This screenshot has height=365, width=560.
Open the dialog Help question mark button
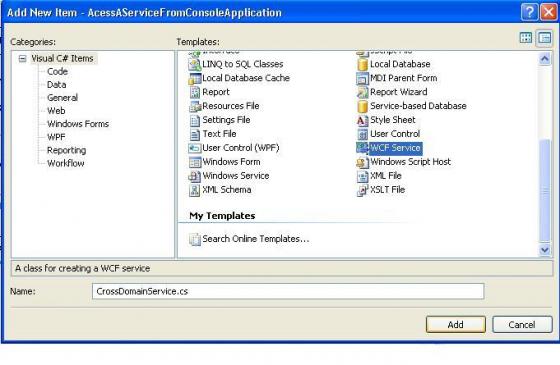click(530, 12)
